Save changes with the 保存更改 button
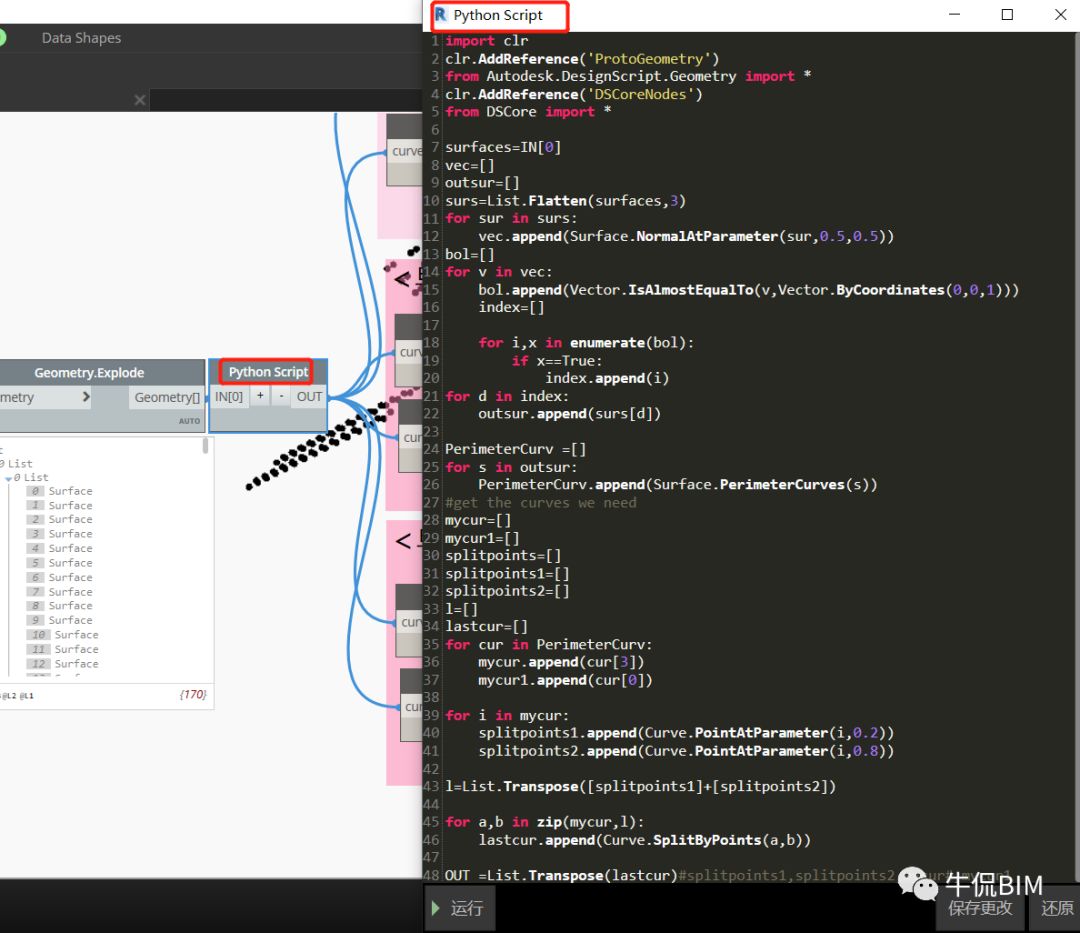The height and width of the screenshot is (933, 1080). click(x=980, y=908)
